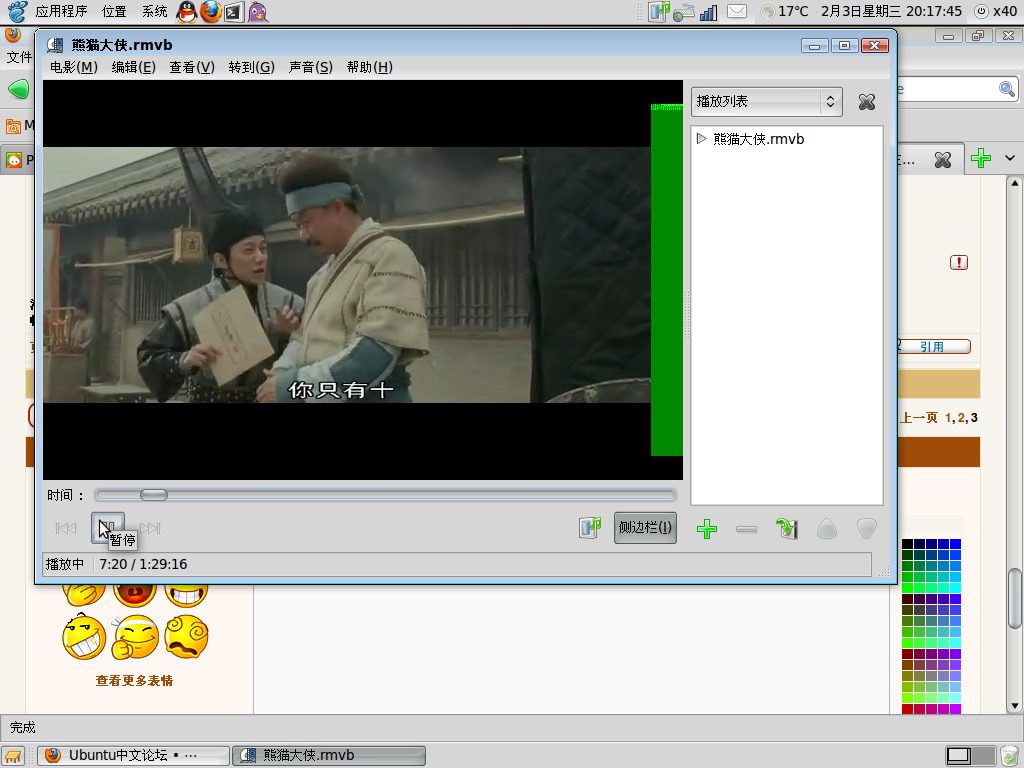Screen dimensions: 1024x768
Task: Open the 电影(M) menu
Action: pos(74,67)
